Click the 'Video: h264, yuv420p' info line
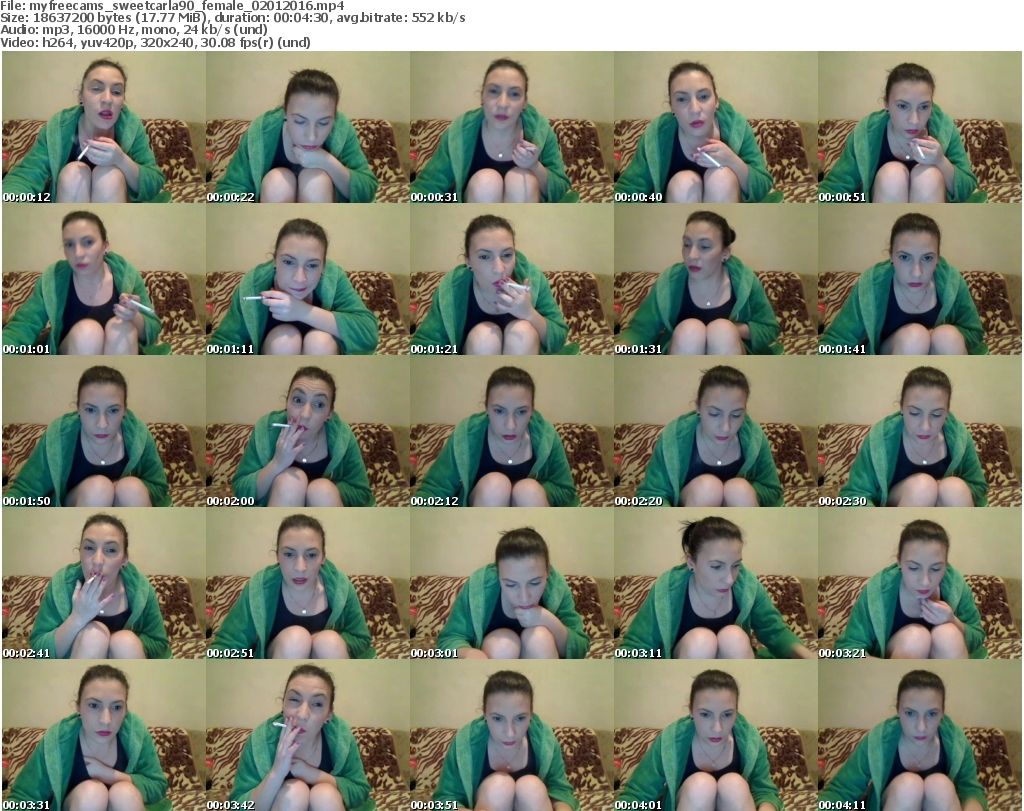 tap(155, 42)
